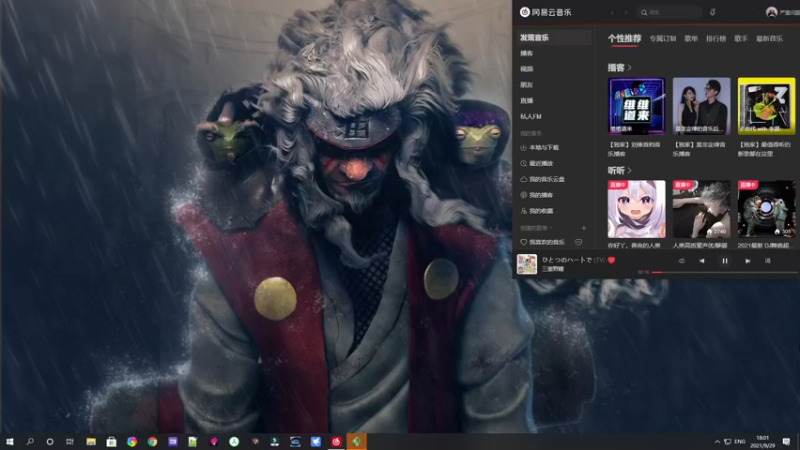The height and width of the screenshot is (450, 800).
Task: Open the 2021最新 DJ live stream
Action: (766, 209)
